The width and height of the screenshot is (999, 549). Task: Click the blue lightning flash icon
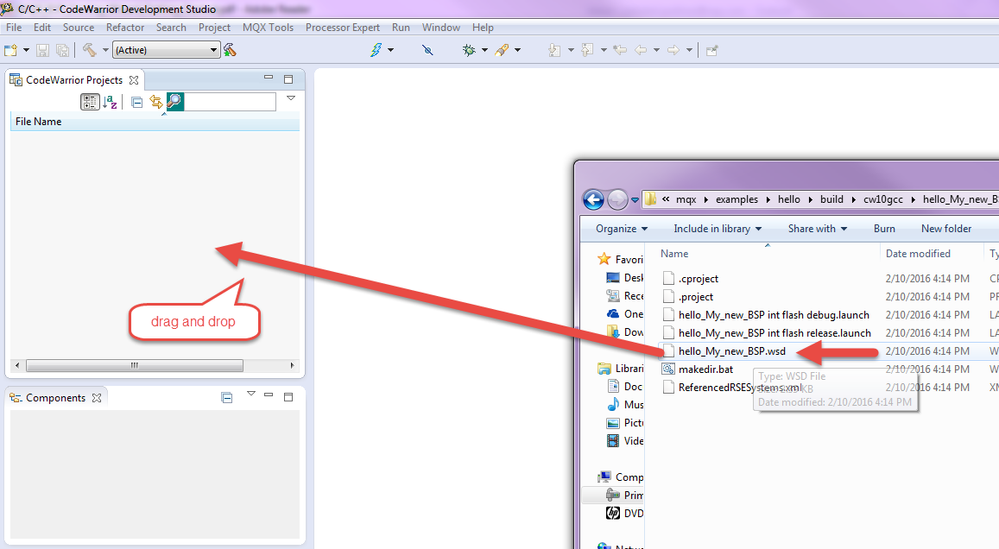tap(376, 50)
